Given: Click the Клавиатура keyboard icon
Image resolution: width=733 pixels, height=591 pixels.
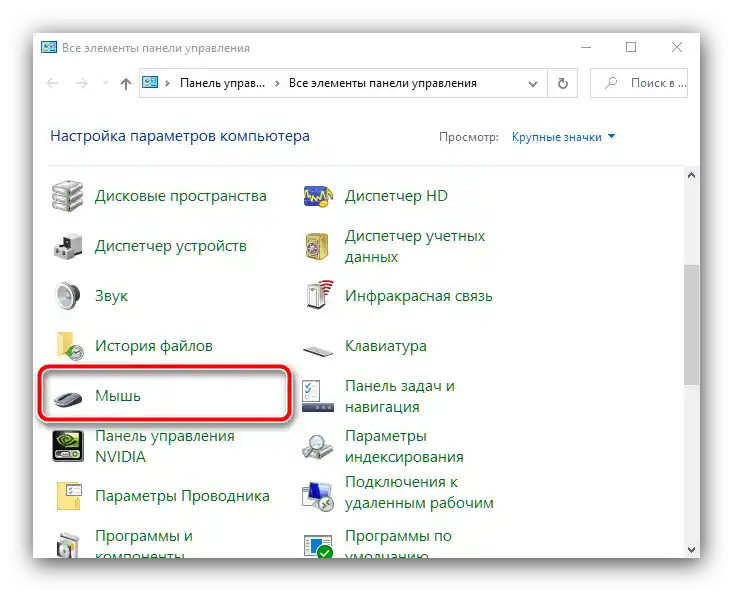Looking at the screenshot, I should (x=318, y=350).
